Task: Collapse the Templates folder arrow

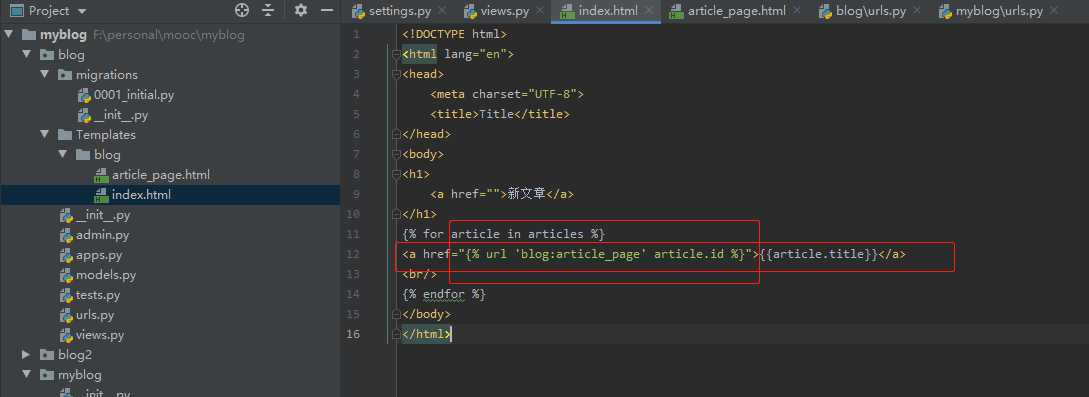Action: point(44,135)
